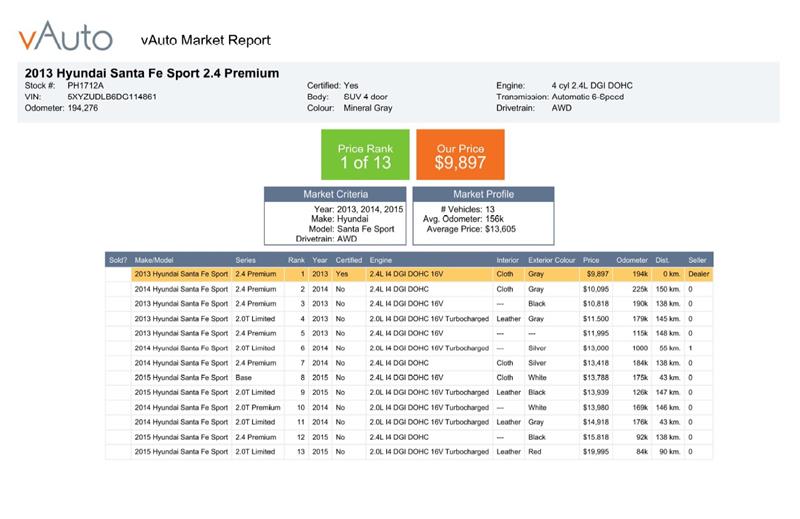
Task: Click the transmission value 'Automatic 6-Speed'
Action: [x=588, y=96]
